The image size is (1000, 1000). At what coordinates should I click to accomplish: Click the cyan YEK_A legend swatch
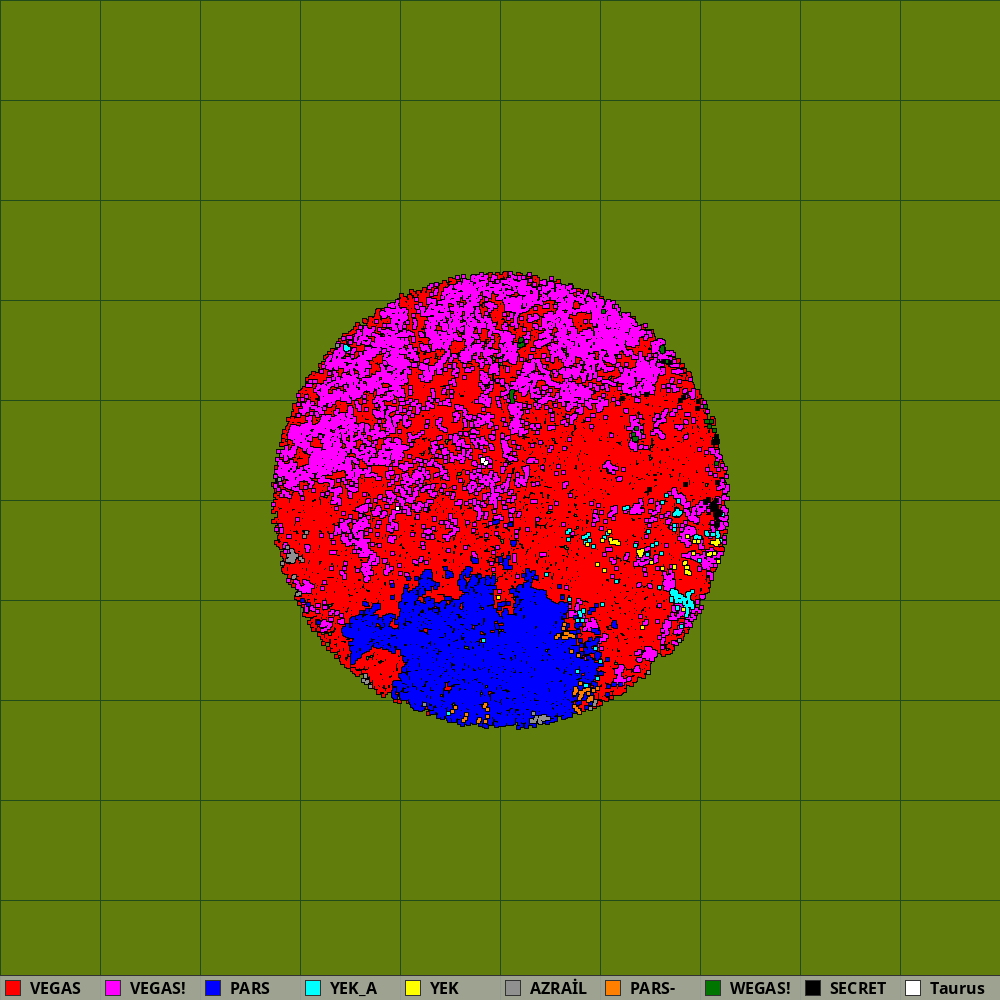point(313,988)
